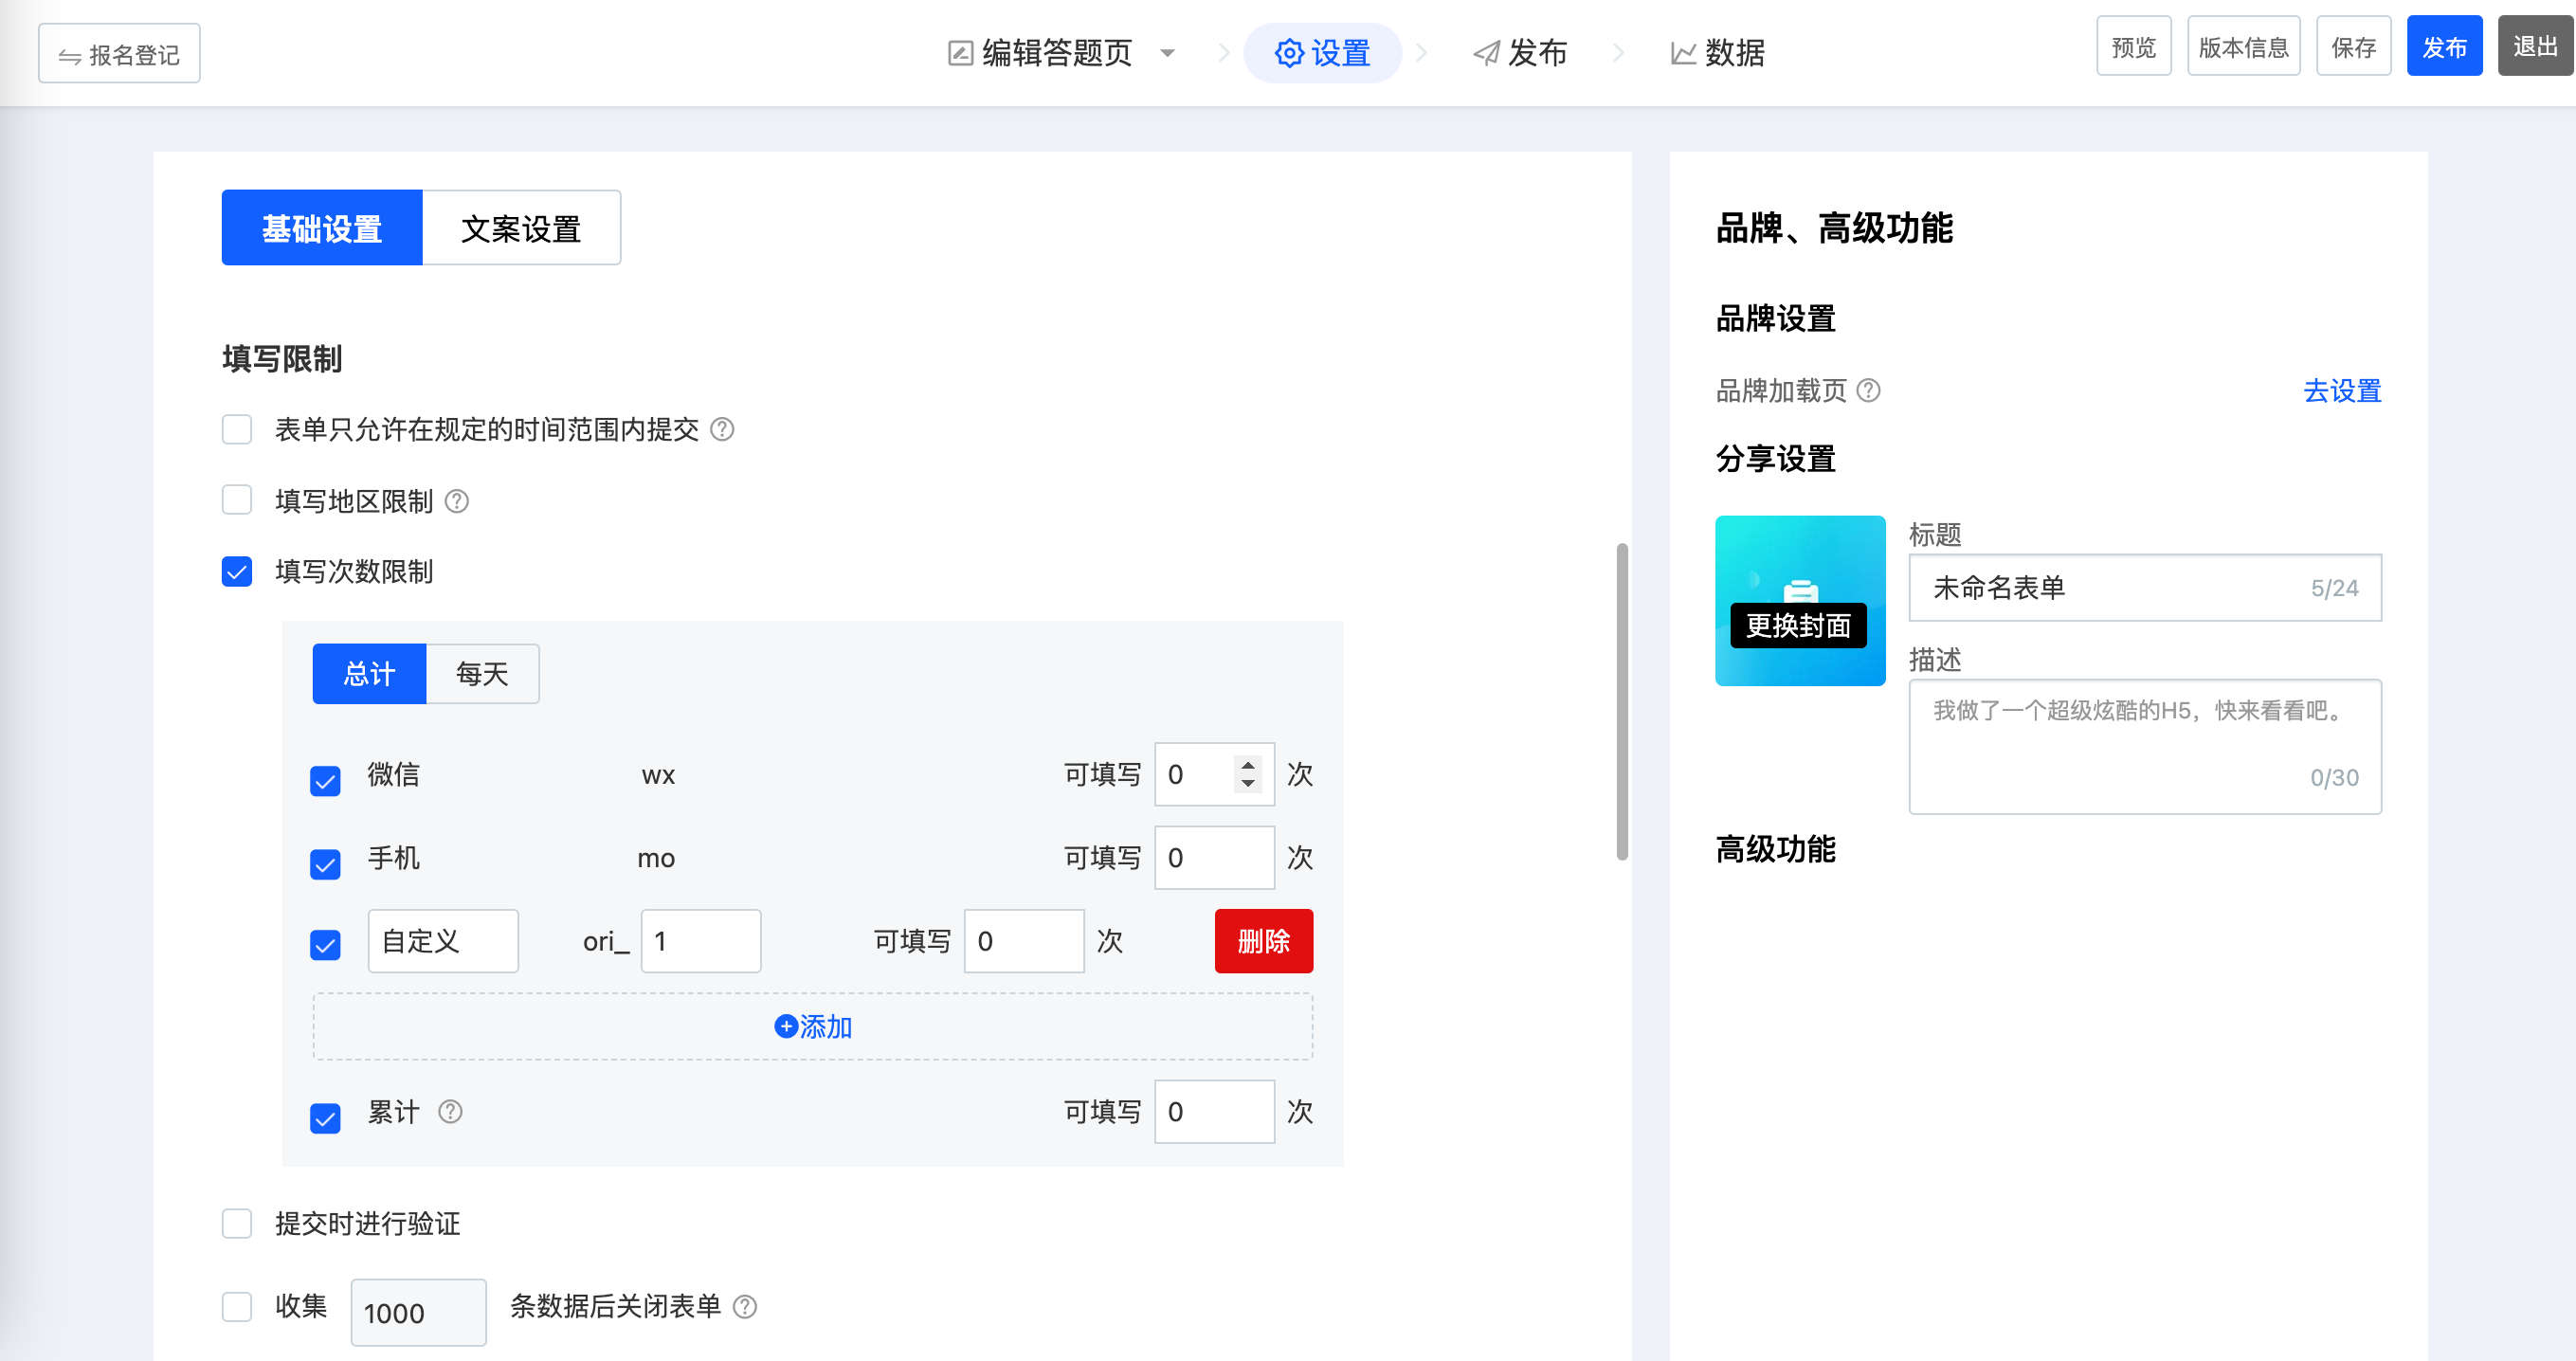Click the red 删除 button

(x=1264, y=941)
